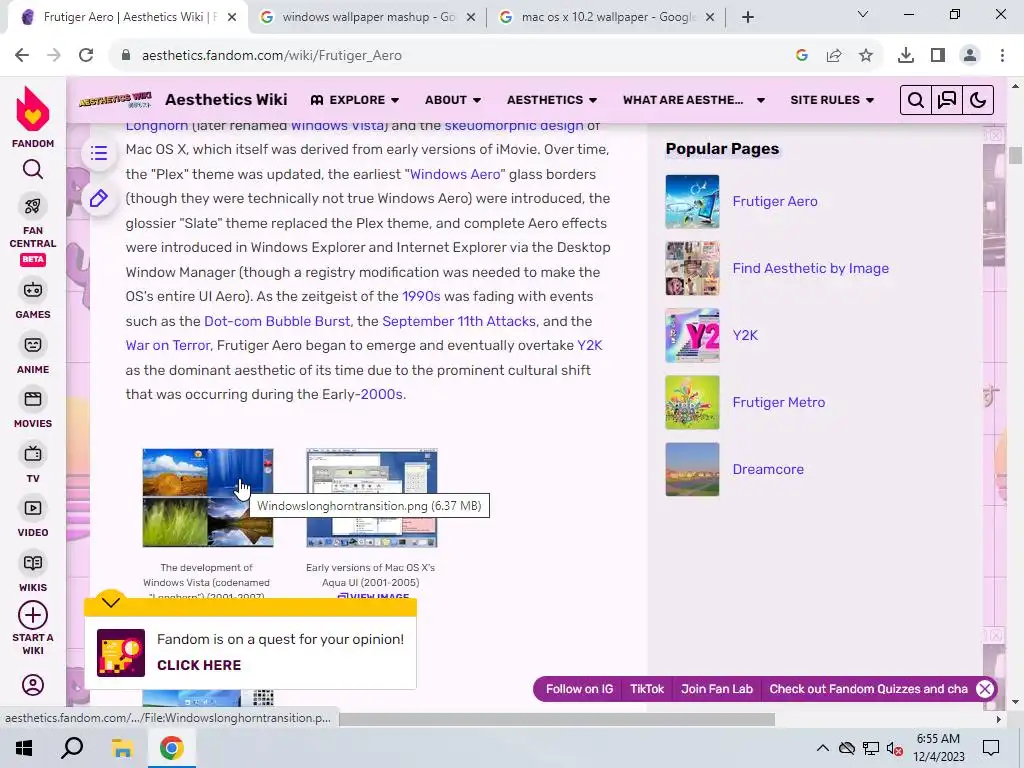Open the user profile icon in the sidebar
1024x768 pixels.
pos(33,684)
